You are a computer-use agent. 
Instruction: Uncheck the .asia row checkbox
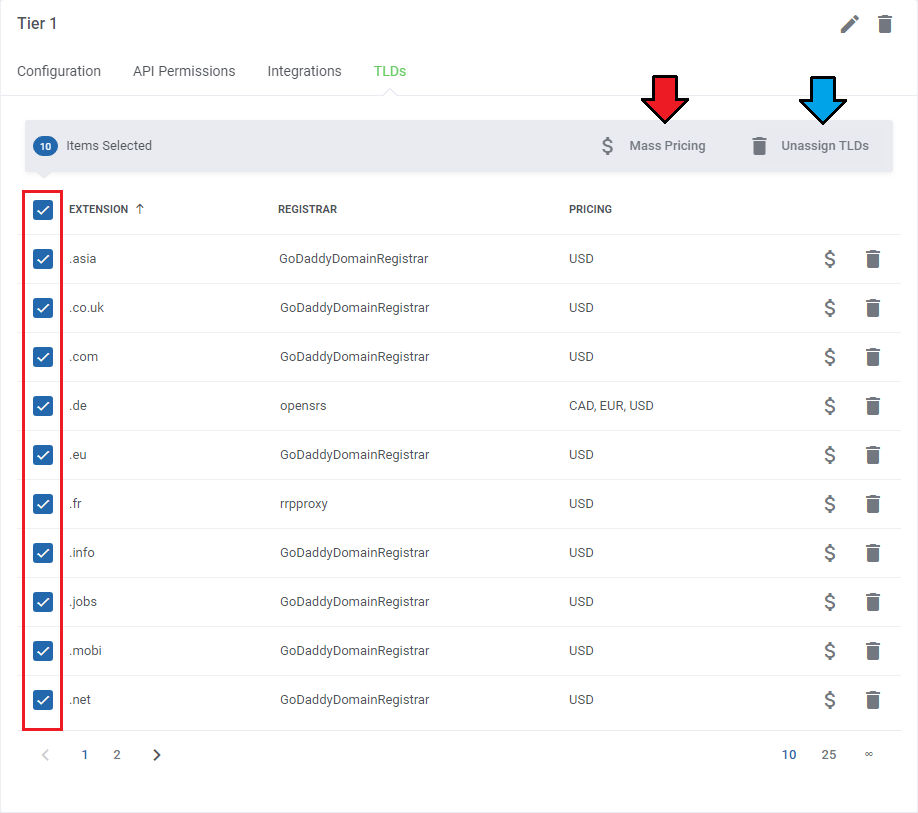pos(43,259)
